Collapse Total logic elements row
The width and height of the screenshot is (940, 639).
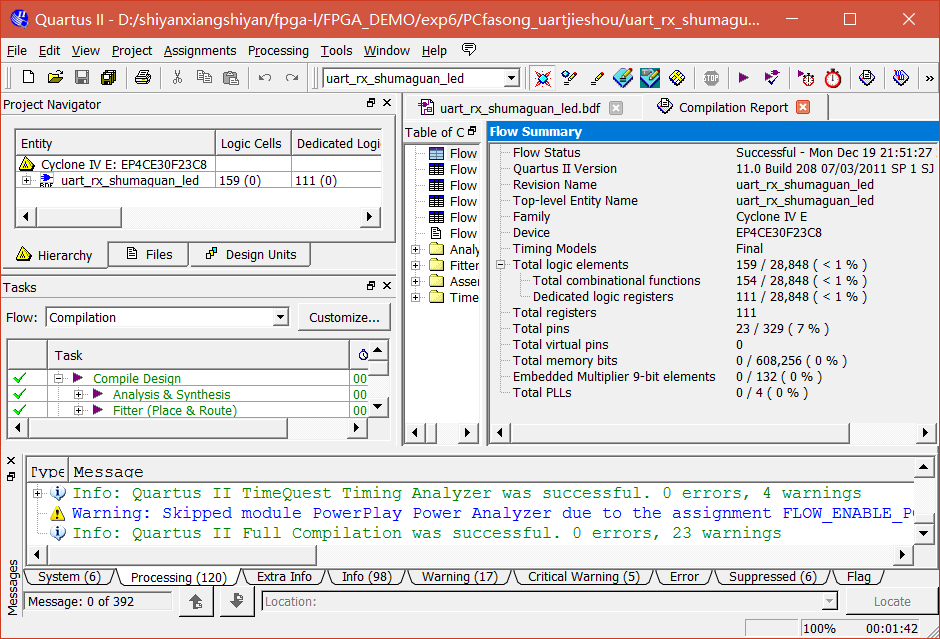[x=501, y=264]
